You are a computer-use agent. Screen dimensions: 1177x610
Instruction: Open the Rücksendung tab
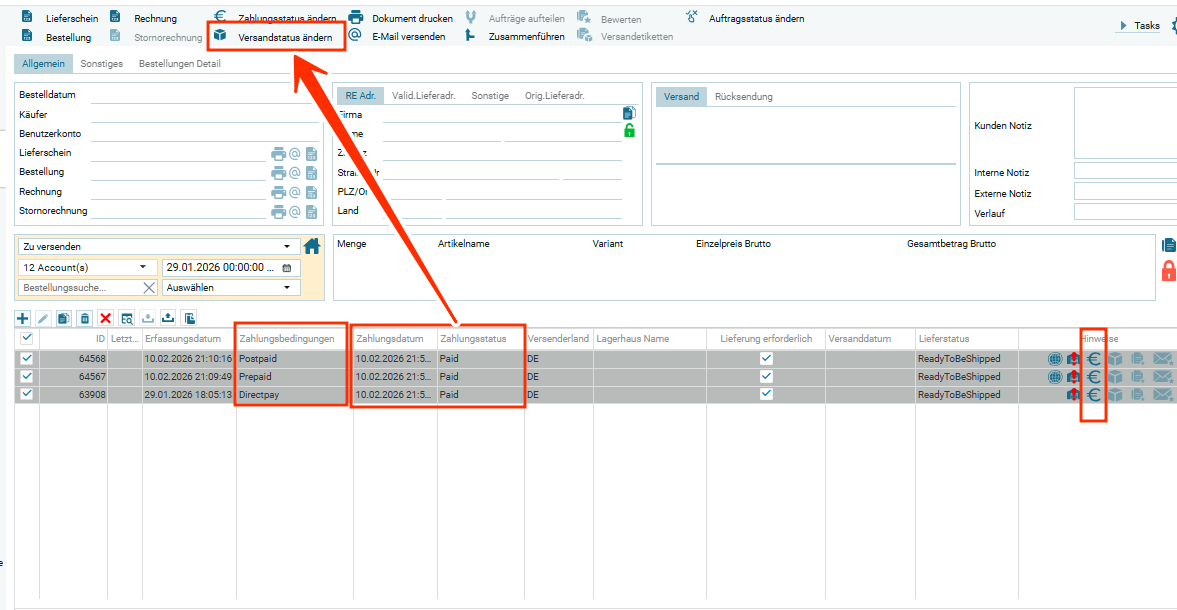[744, 97]
